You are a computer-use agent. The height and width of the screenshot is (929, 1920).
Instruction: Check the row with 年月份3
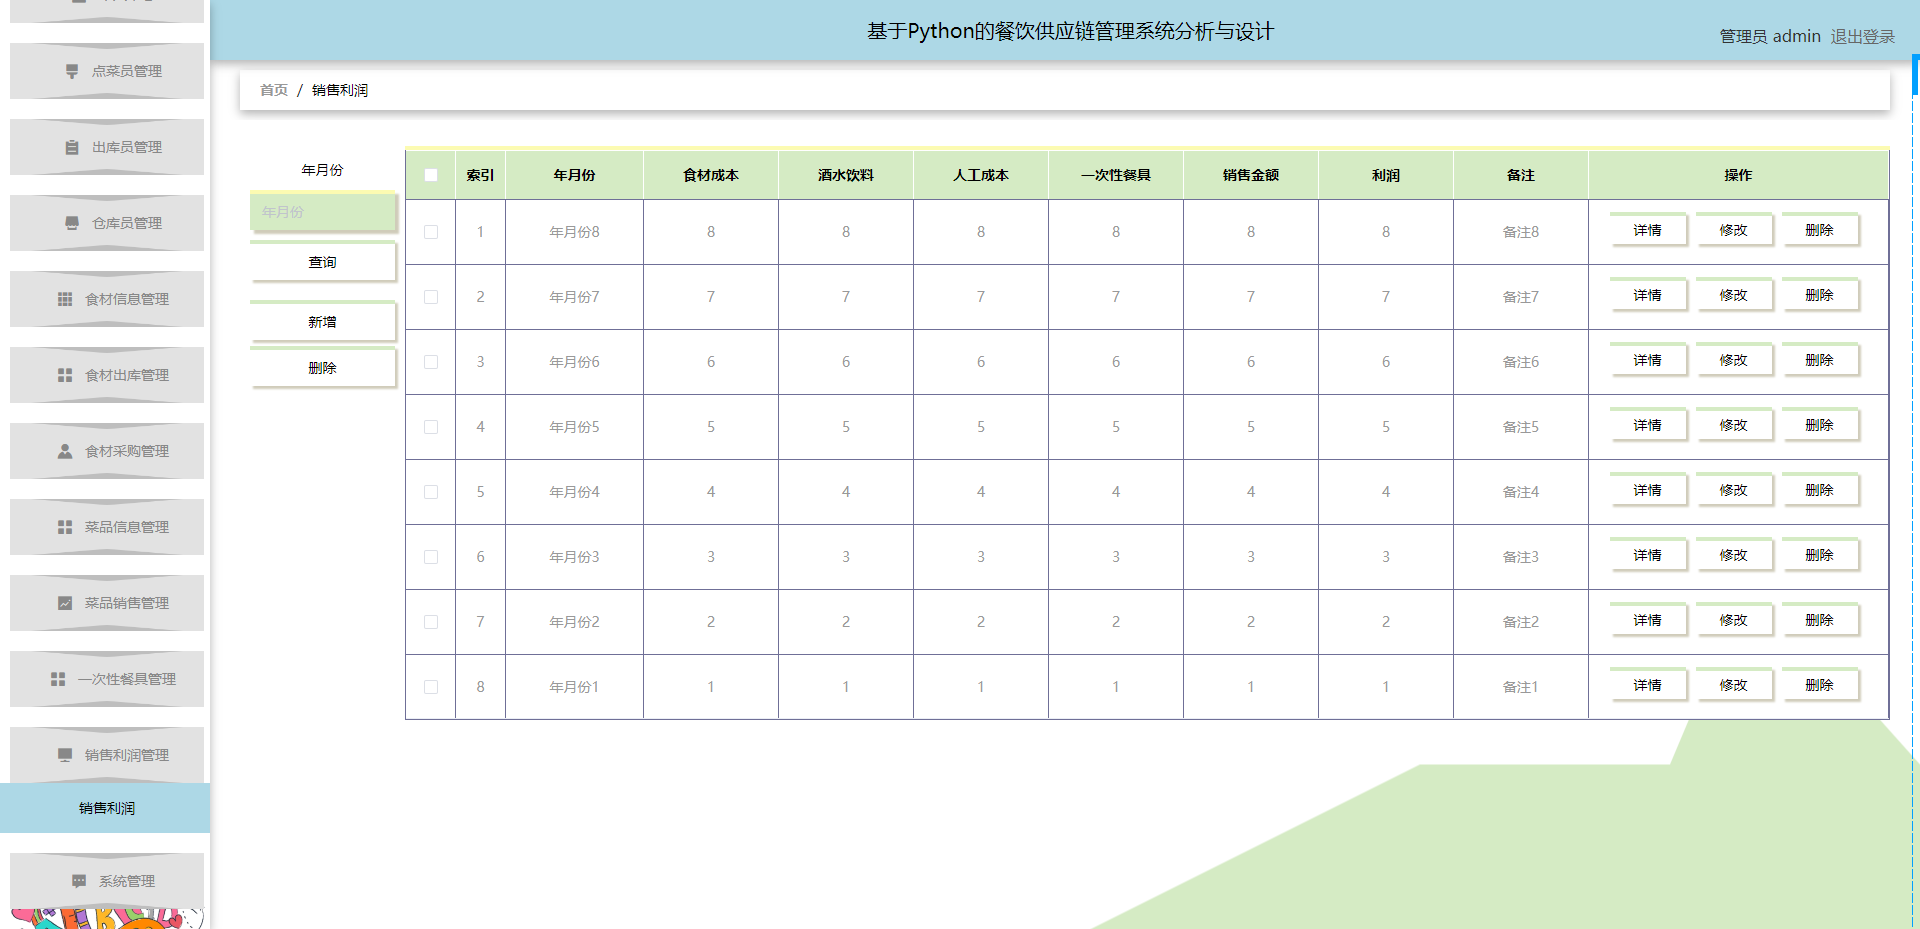point(431,557)
